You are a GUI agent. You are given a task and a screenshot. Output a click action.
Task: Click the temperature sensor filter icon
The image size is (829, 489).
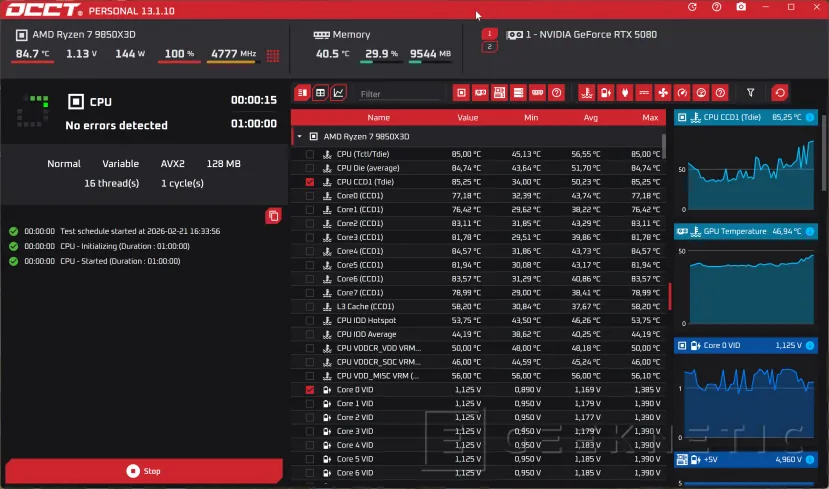[585, 93]
